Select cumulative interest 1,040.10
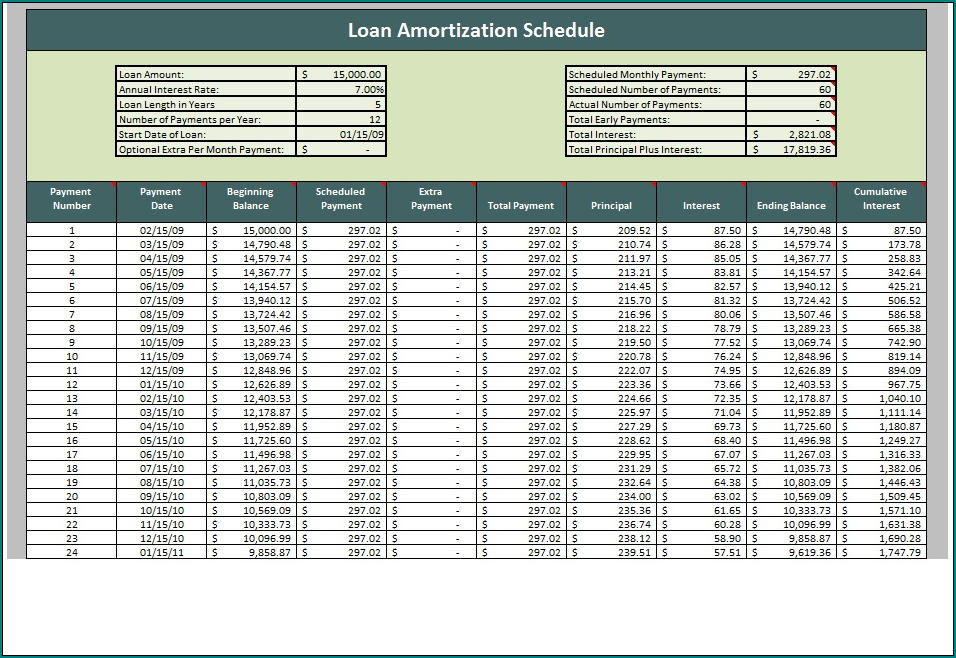The width and height of the screenshot is (956, 658). click(882, 399)
